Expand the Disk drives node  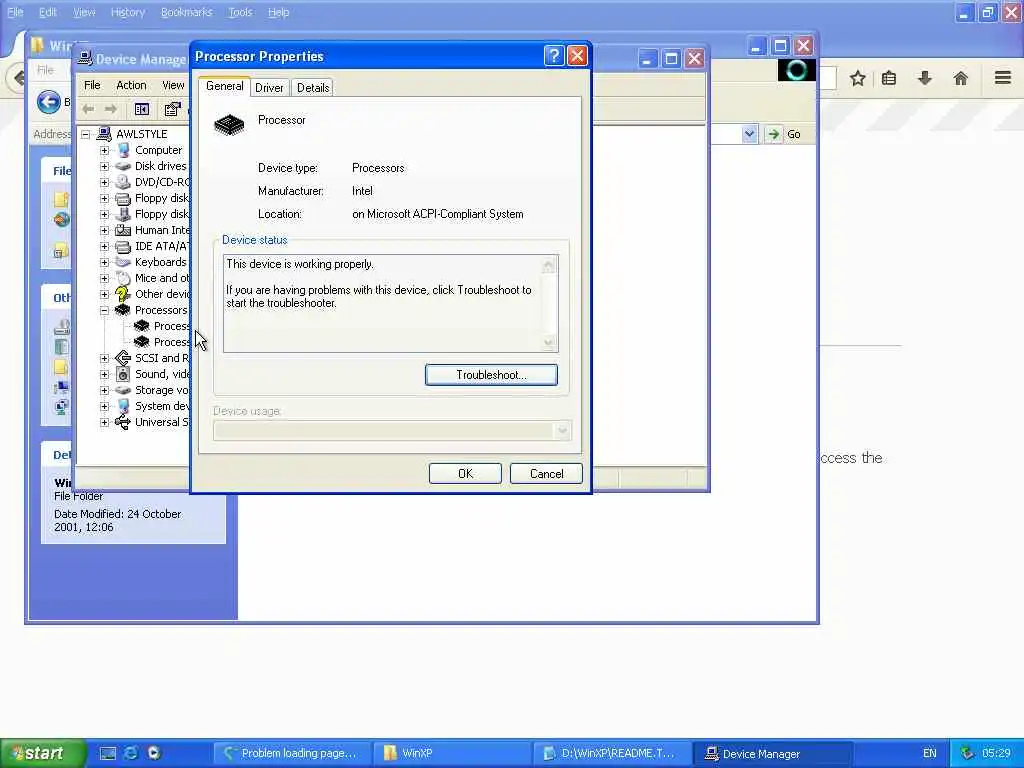pos(104,166)
